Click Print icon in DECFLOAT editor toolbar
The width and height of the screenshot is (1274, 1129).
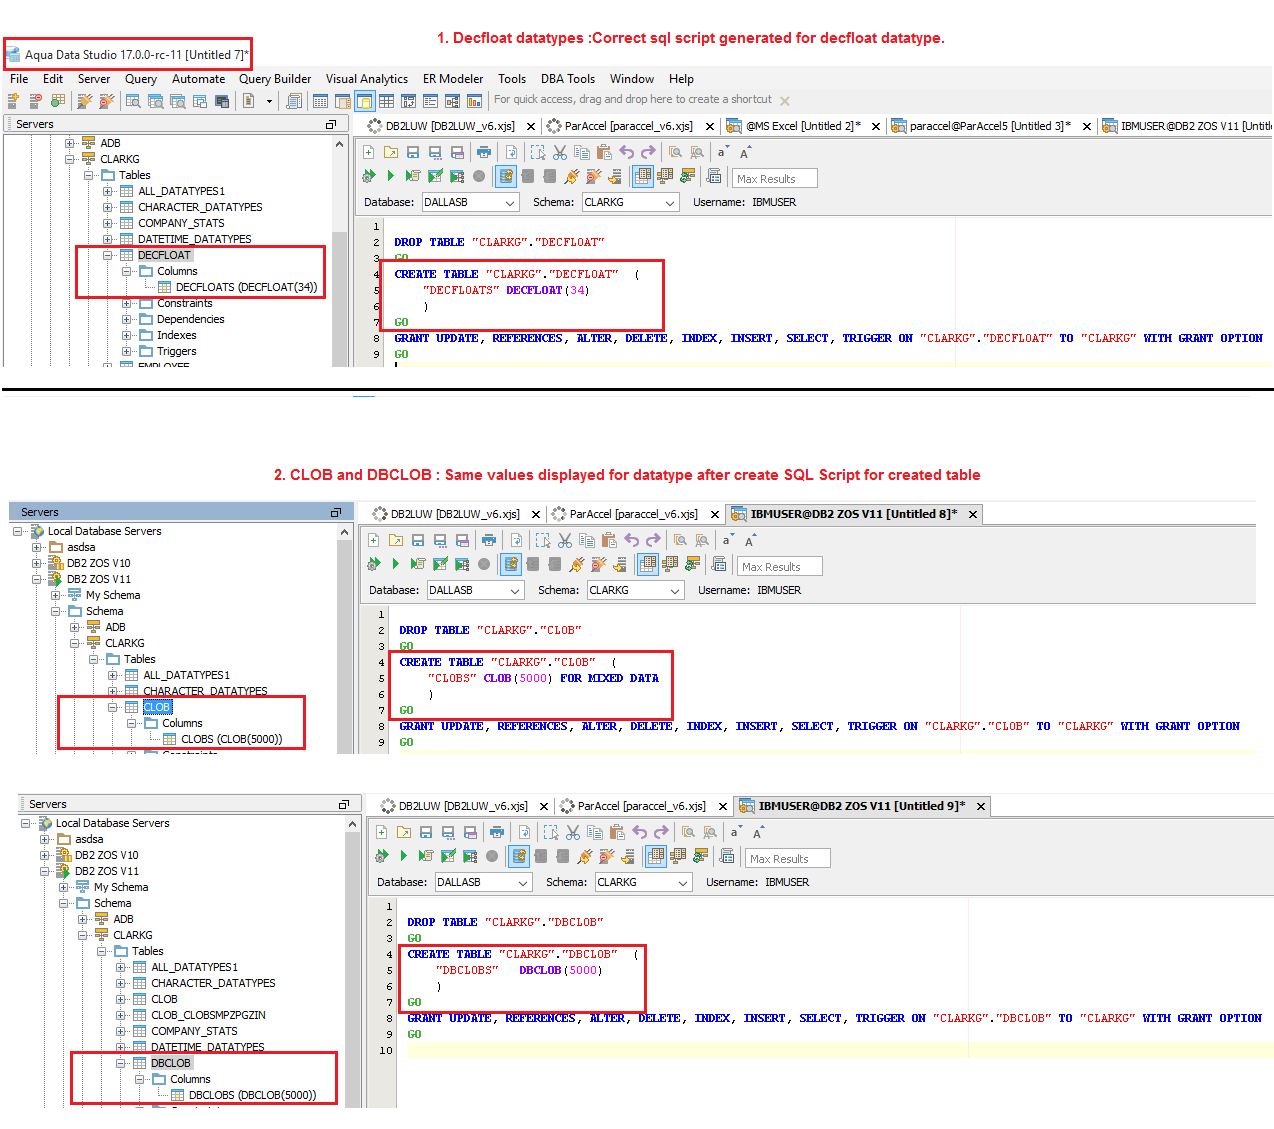coord(484,152)
